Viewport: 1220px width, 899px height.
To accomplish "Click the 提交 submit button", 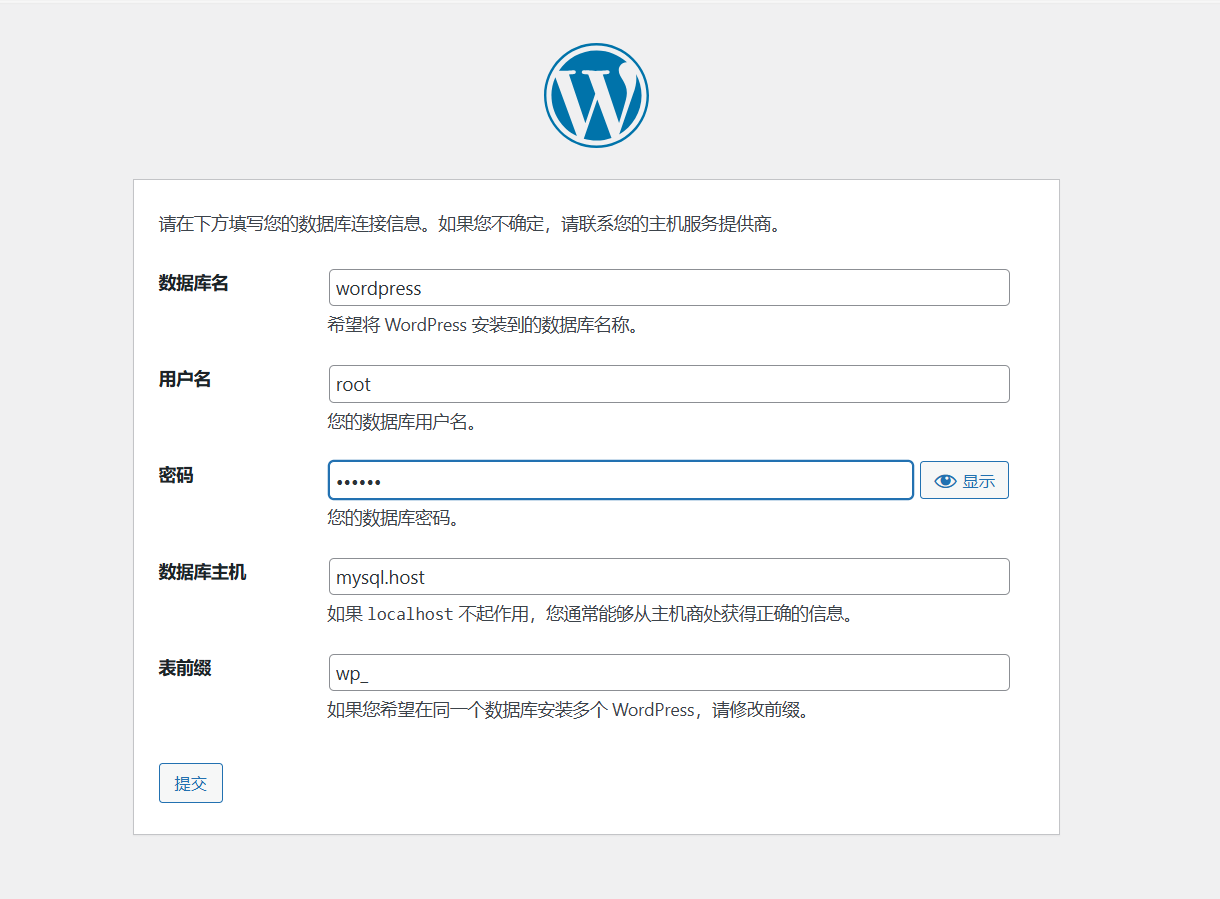I will (x=191, y=783).
